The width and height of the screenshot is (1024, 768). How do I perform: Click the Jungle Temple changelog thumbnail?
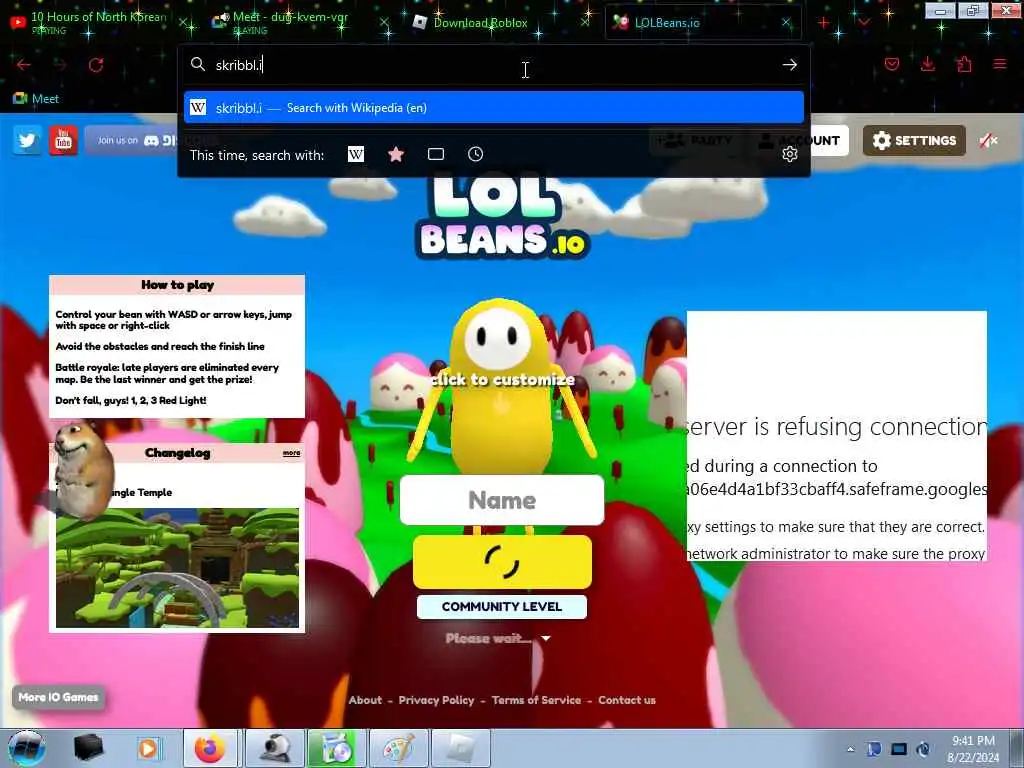pos(178,568)
